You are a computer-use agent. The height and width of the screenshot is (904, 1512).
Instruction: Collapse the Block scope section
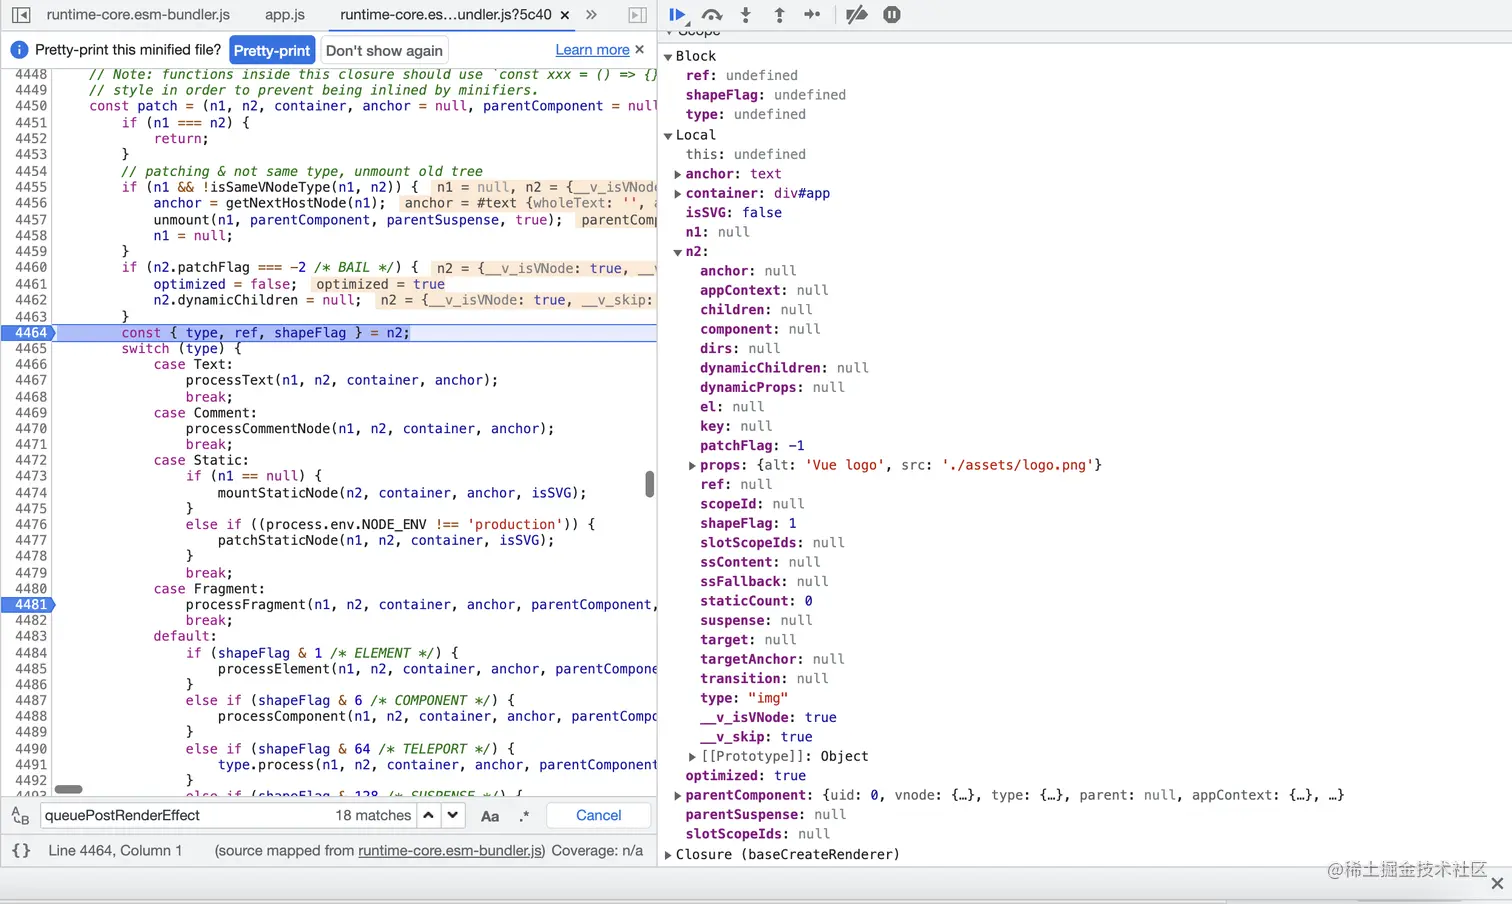(x=668, y=57)
